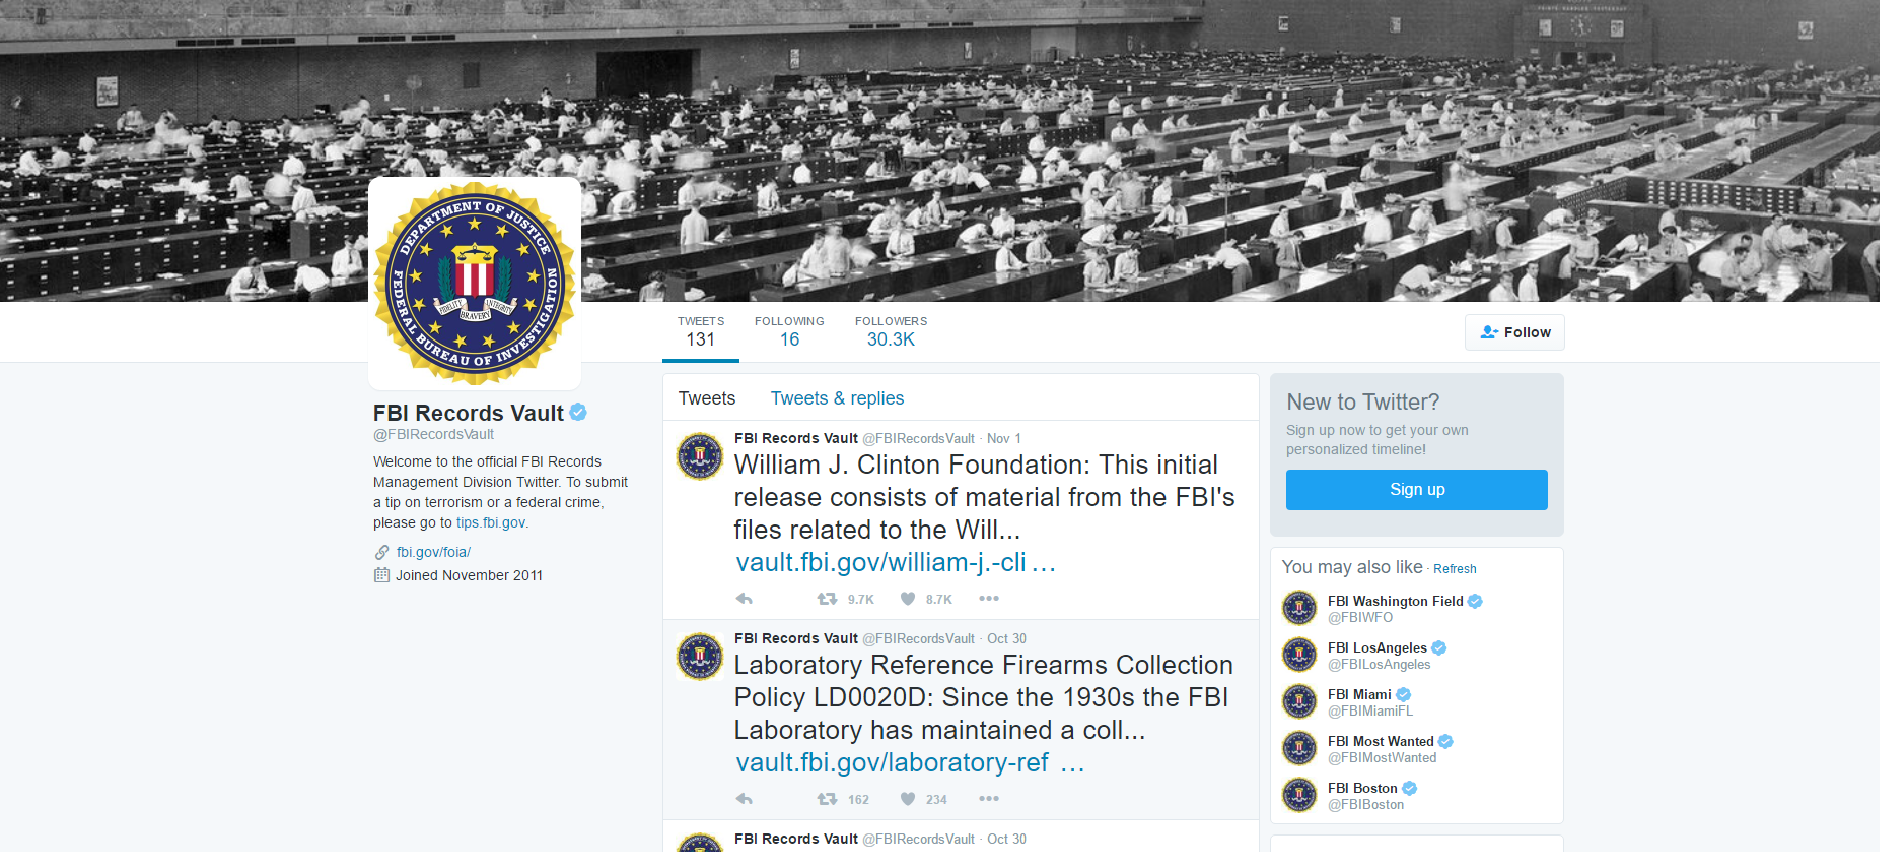Refresh the You may also like list
1880x852 pixels.
click(x=1455, y=569)
